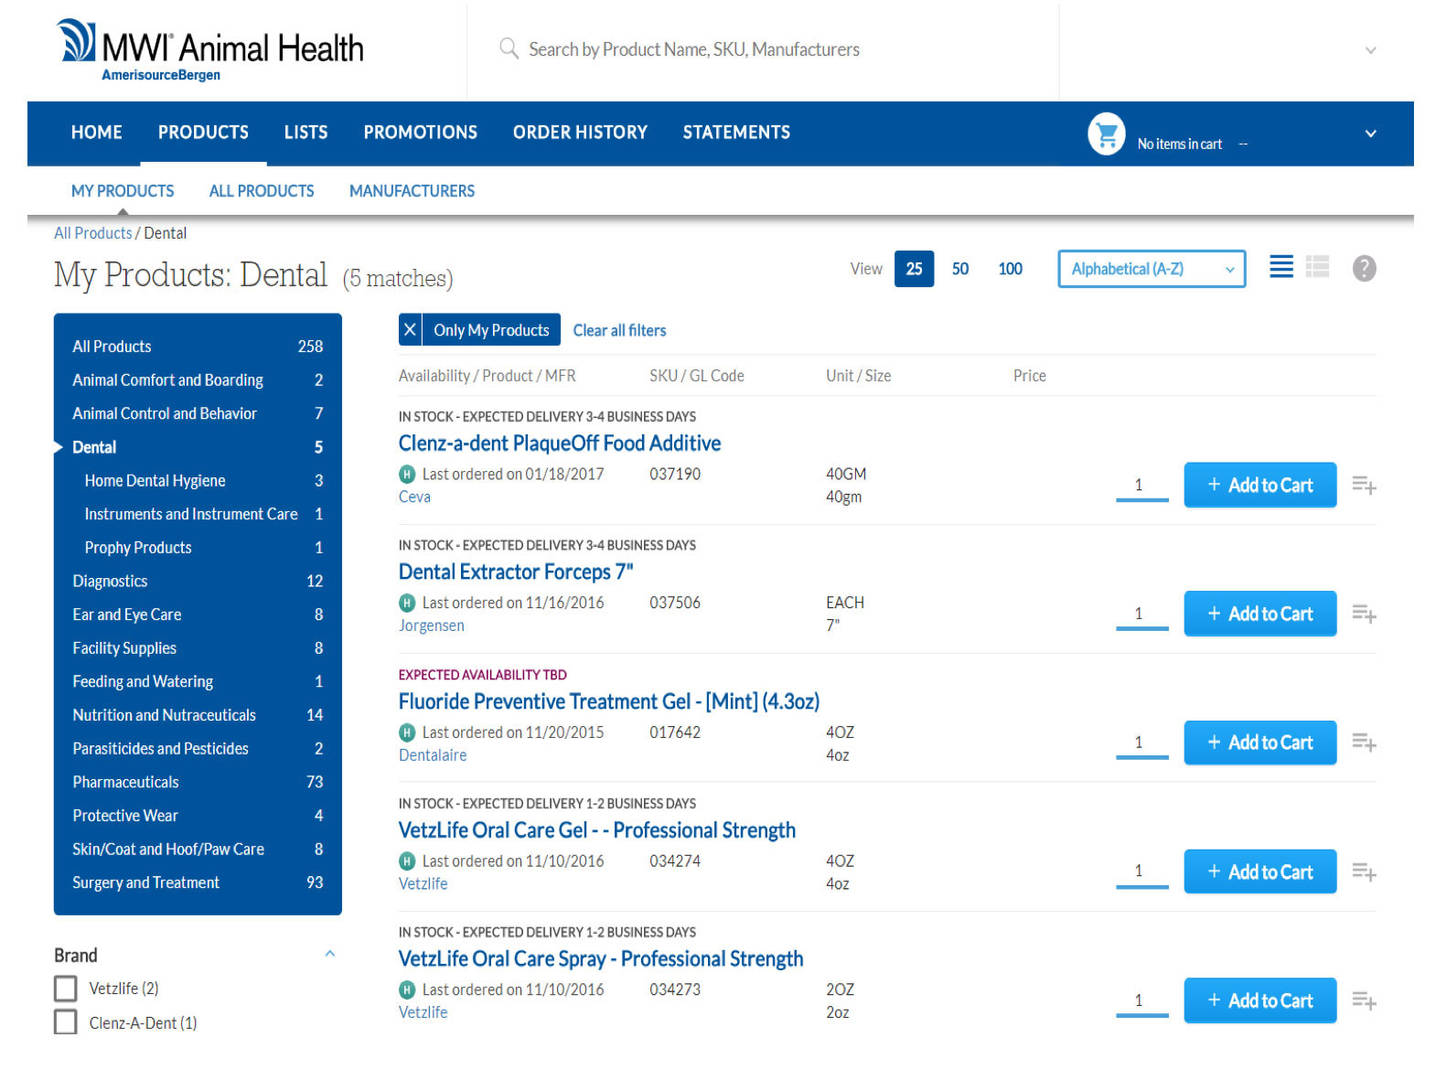The height and width of the screenshot is (1080, 1446).
Task: Remove the Only My Products filter with X
Action: pyautogui.click(x=410, y=329)
